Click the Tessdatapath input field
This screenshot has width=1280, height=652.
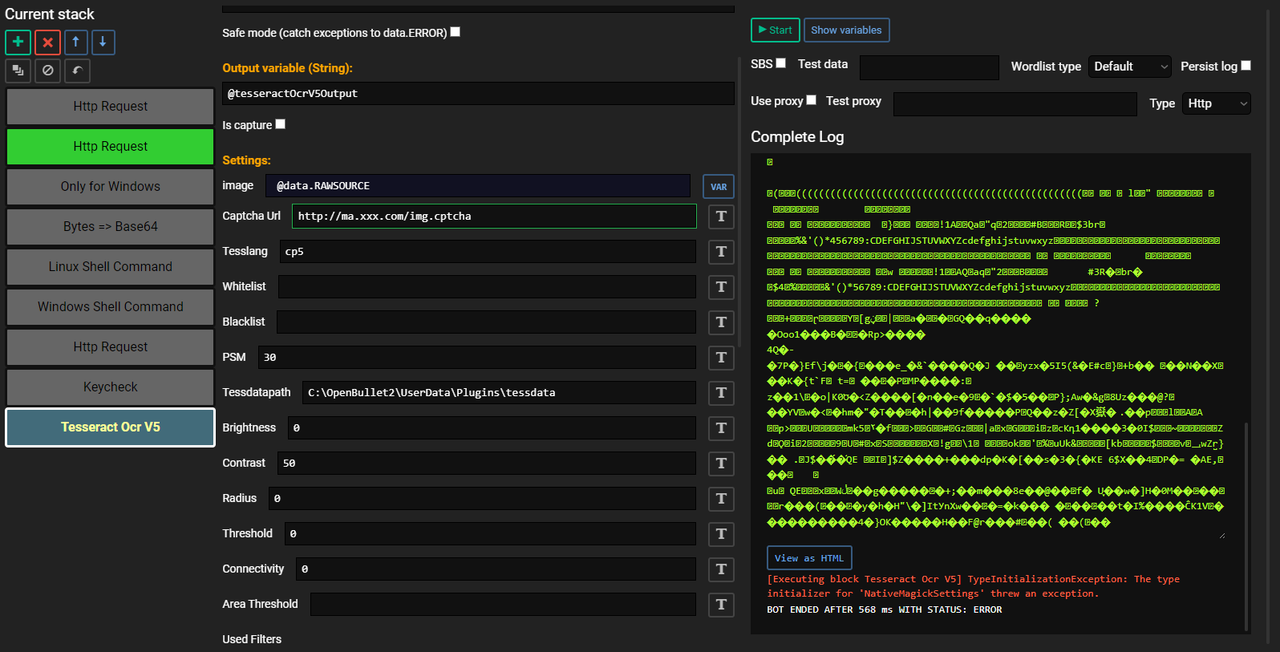click(498, 393)
